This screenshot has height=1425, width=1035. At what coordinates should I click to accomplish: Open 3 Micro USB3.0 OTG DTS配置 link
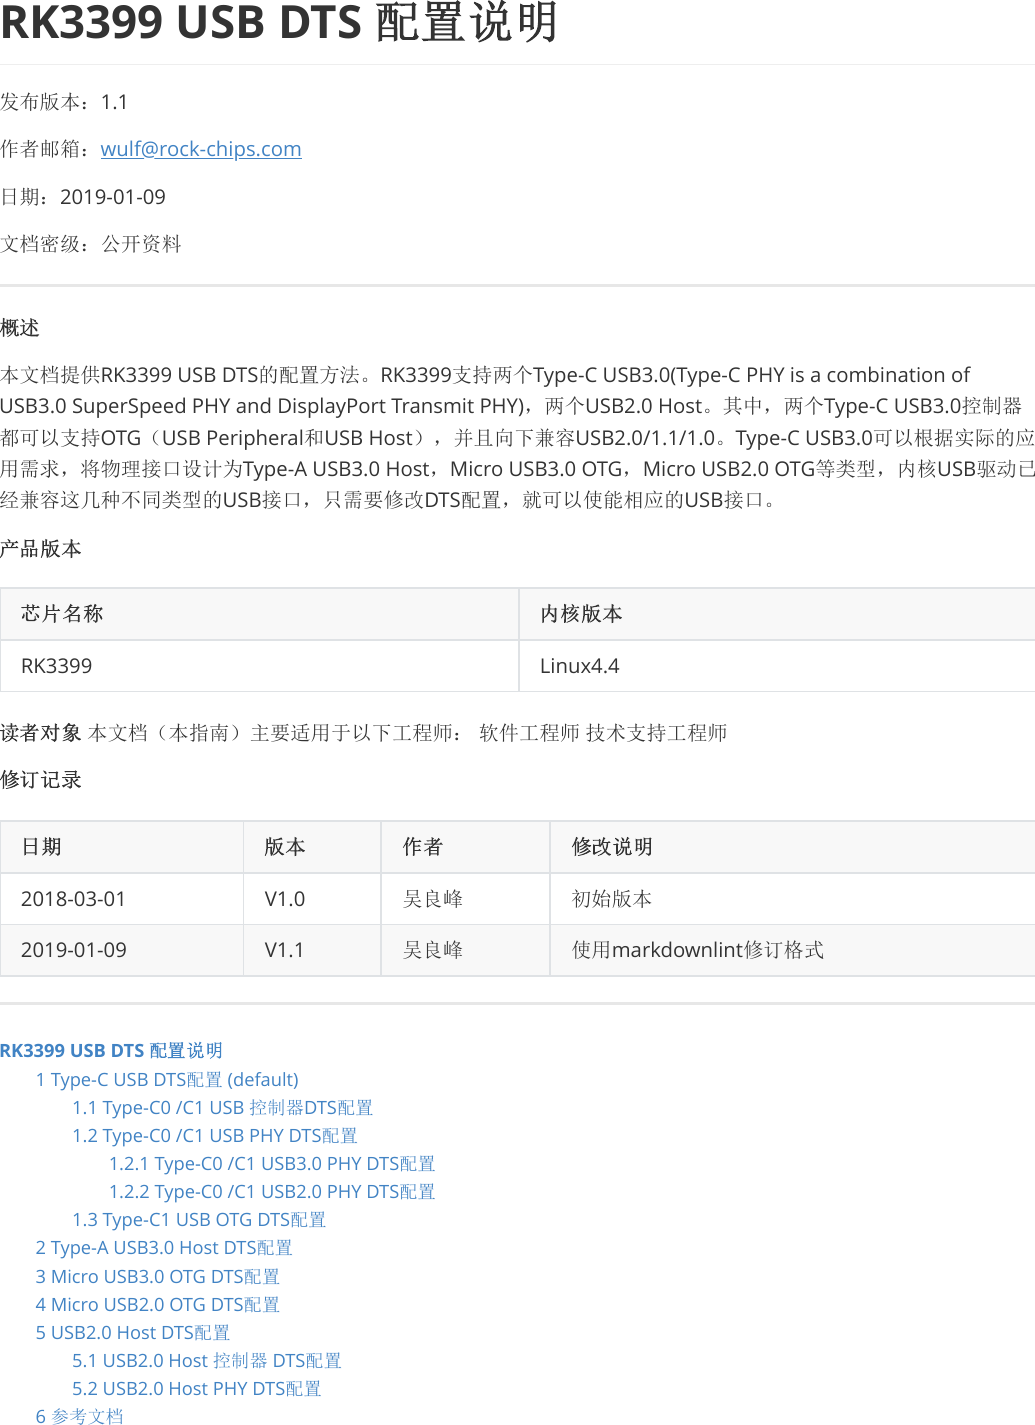[158, 1276]
